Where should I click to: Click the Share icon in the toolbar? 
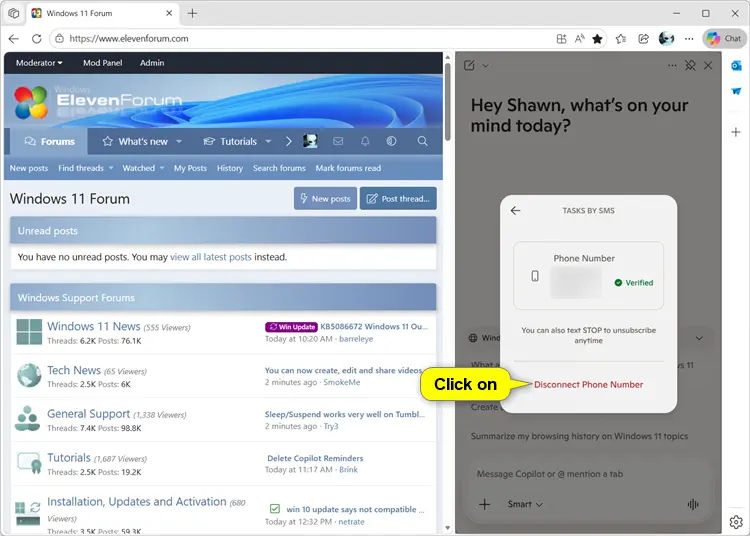click(643, 39)
